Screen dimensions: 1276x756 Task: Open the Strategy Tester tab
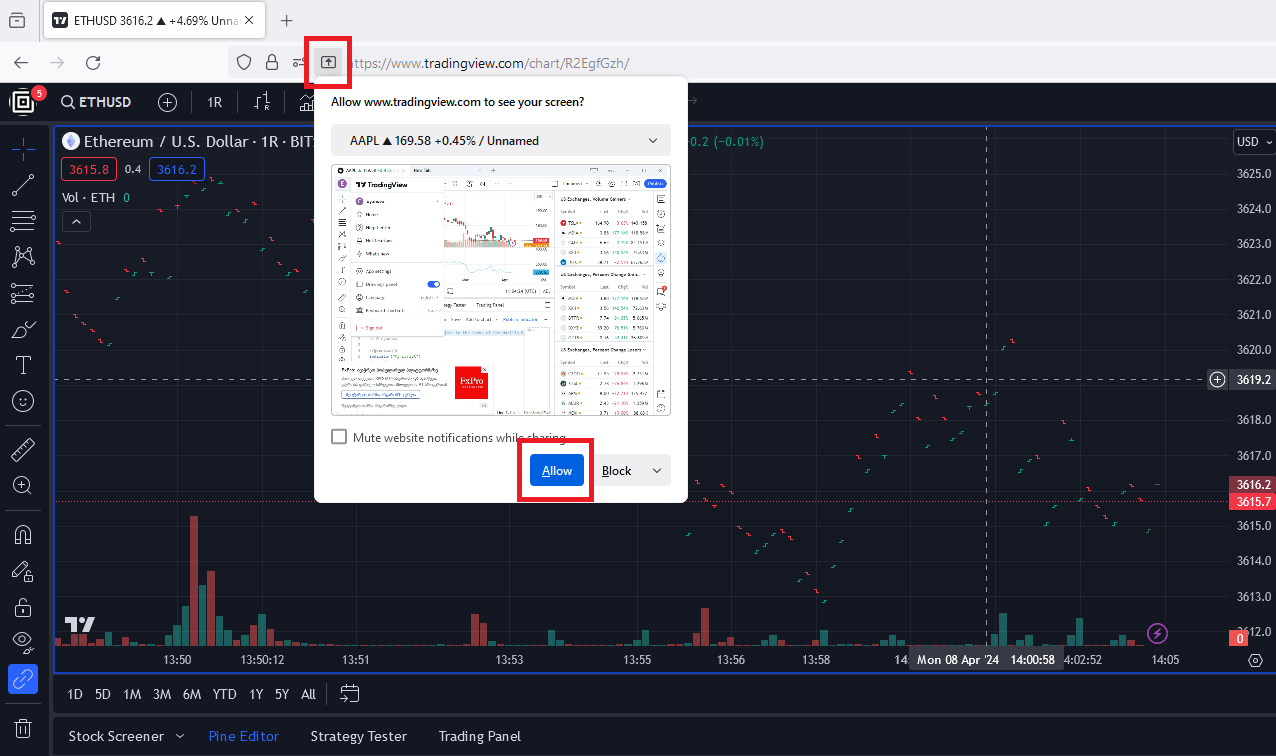(x=359, y=736)
